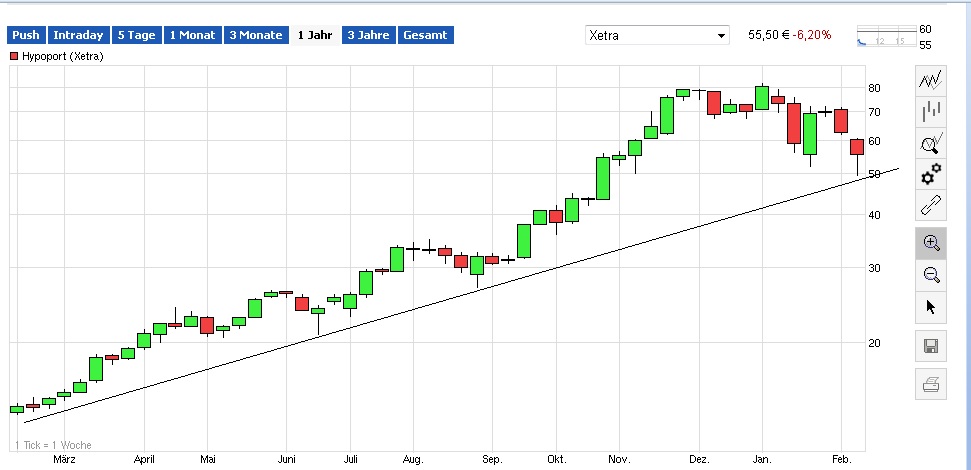Show the 1 Monat chart range

[x=192, y=35]
